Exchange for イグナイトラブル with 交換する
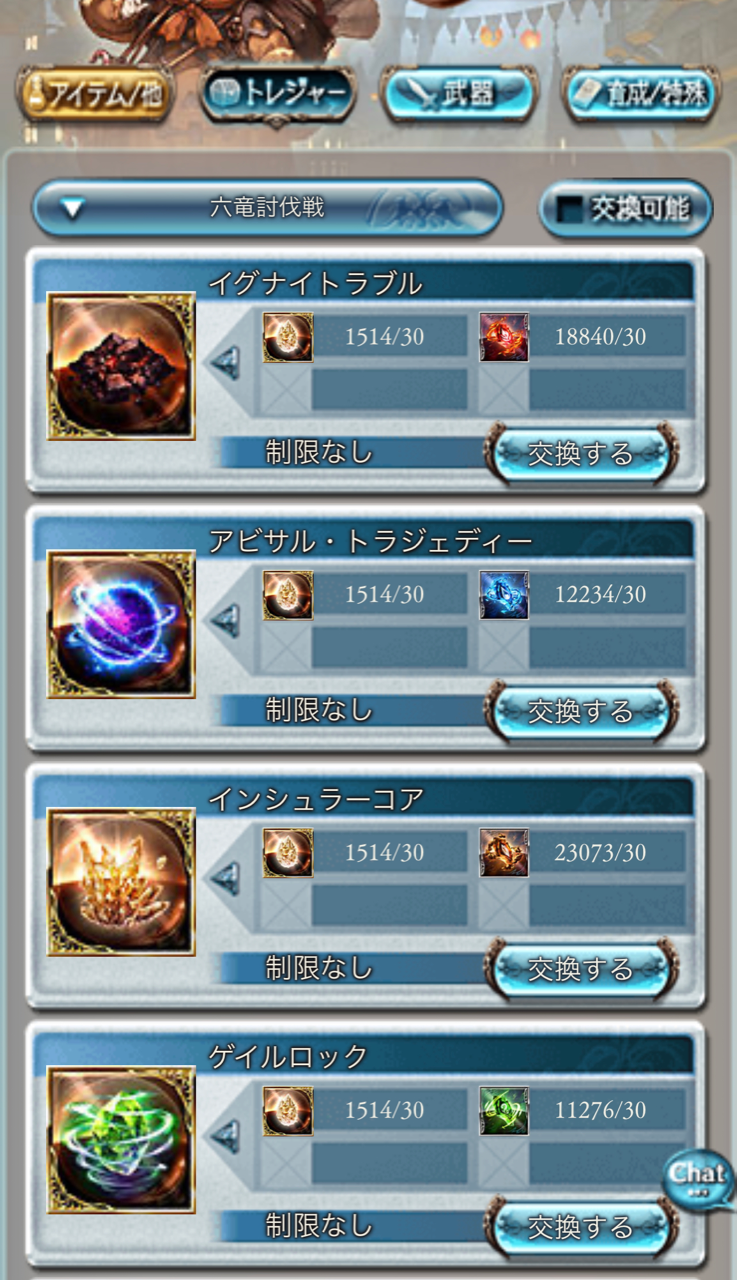 [581, 454]
